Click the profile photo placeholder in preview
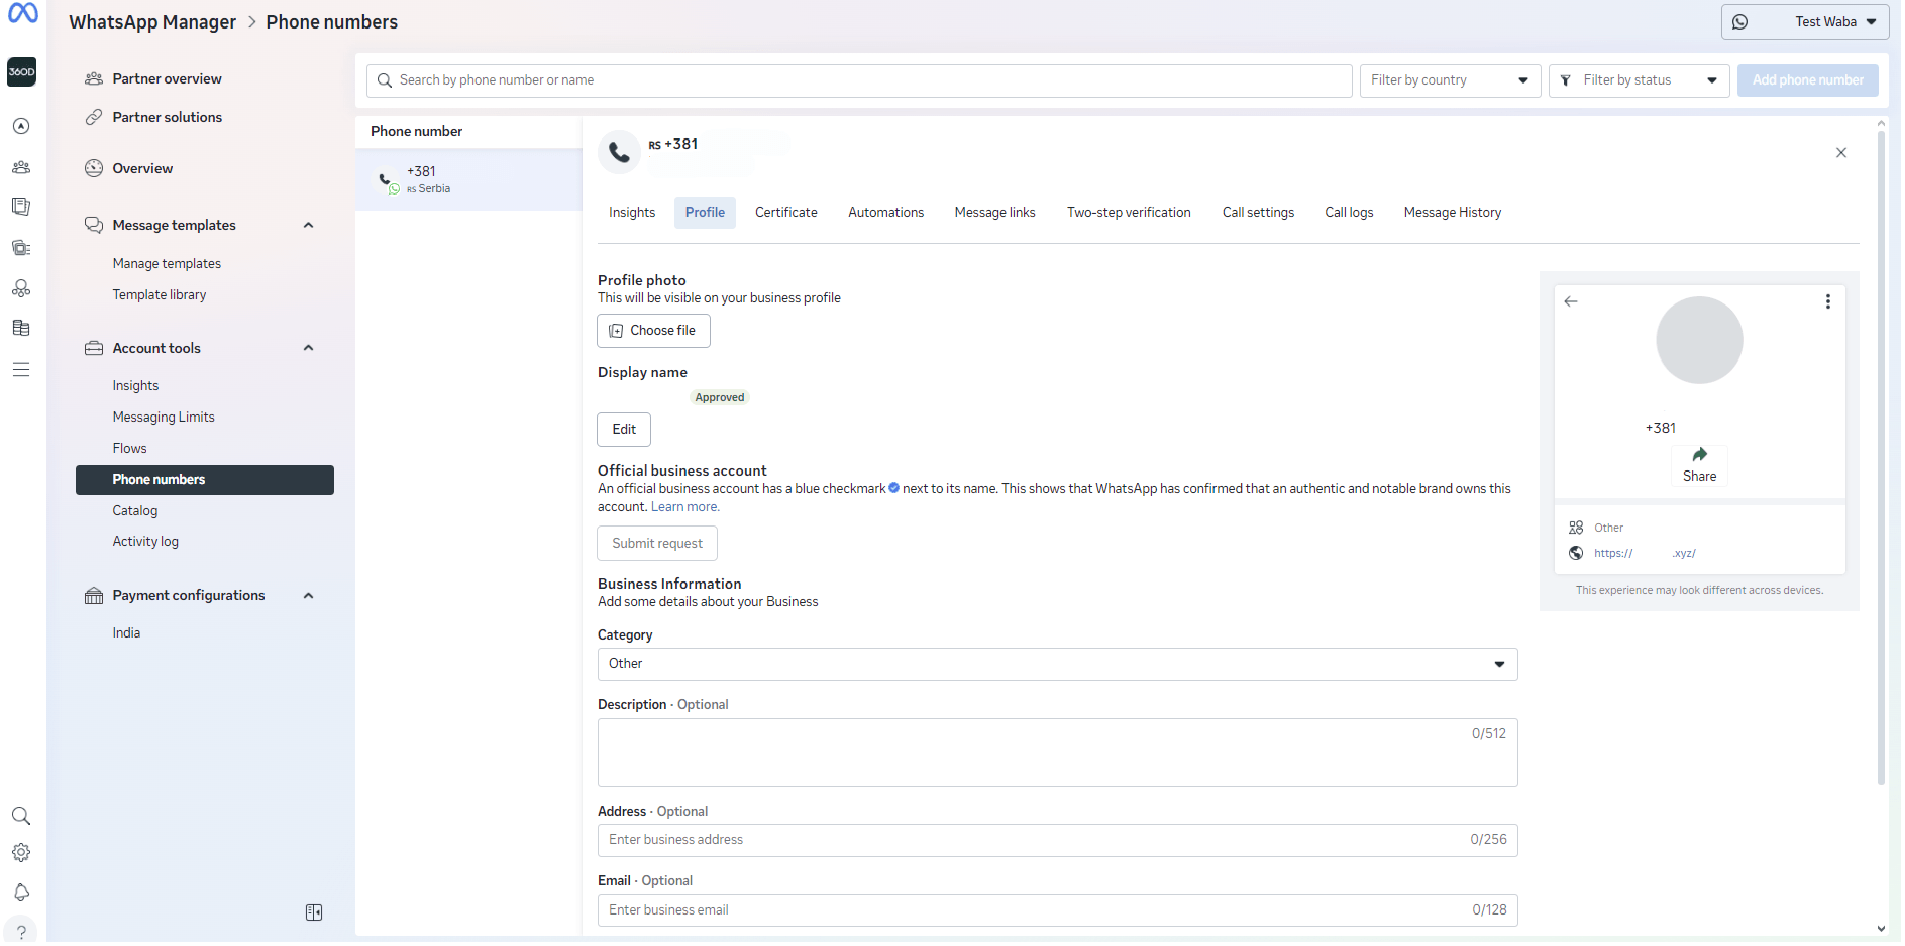This screenshot has height=946, width=1905. coord(1699,340)
